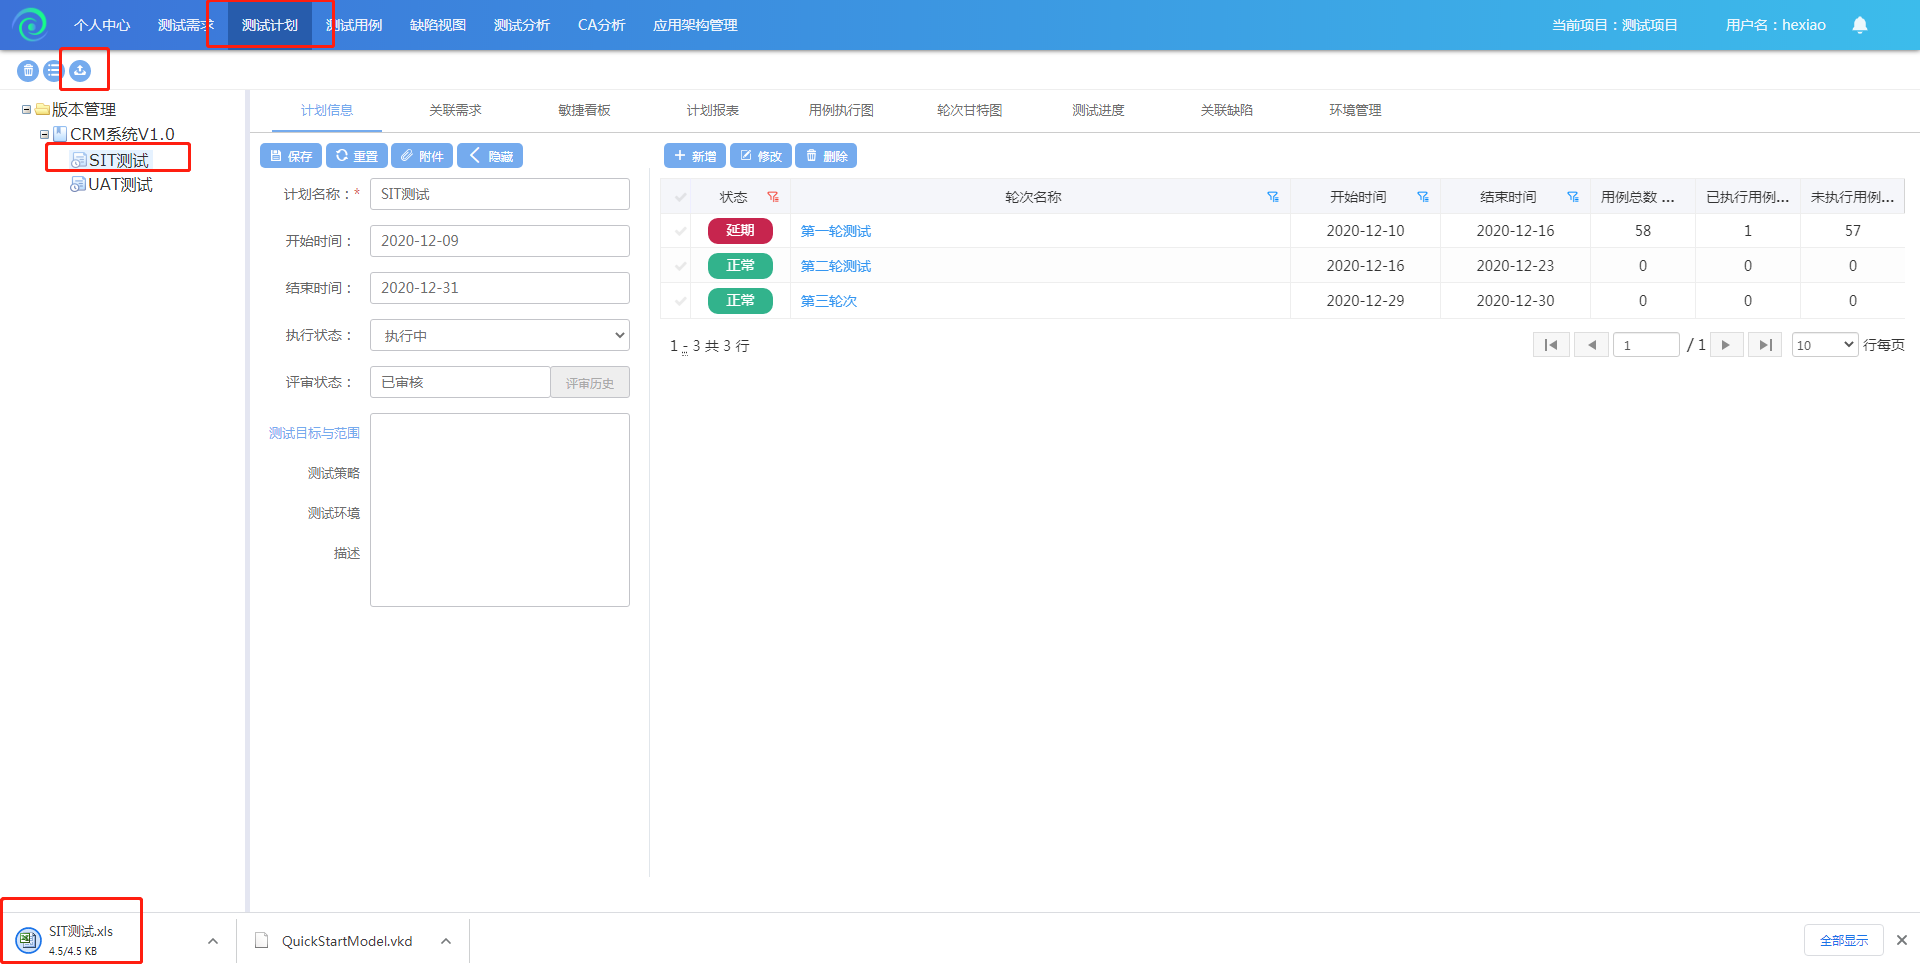
Task: Open the 缺陷视图 menu in top navigation
Action: [x=438, y=25]
